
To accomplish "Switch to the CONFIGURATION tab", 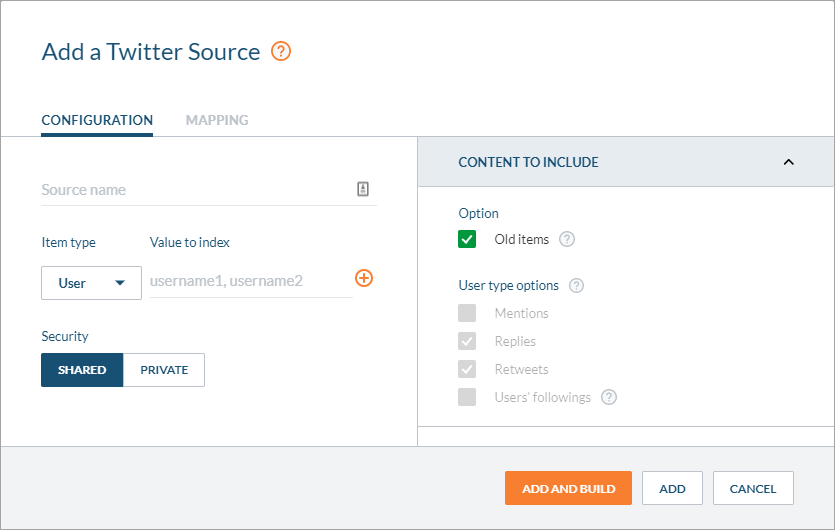I will tap(97, 120).
